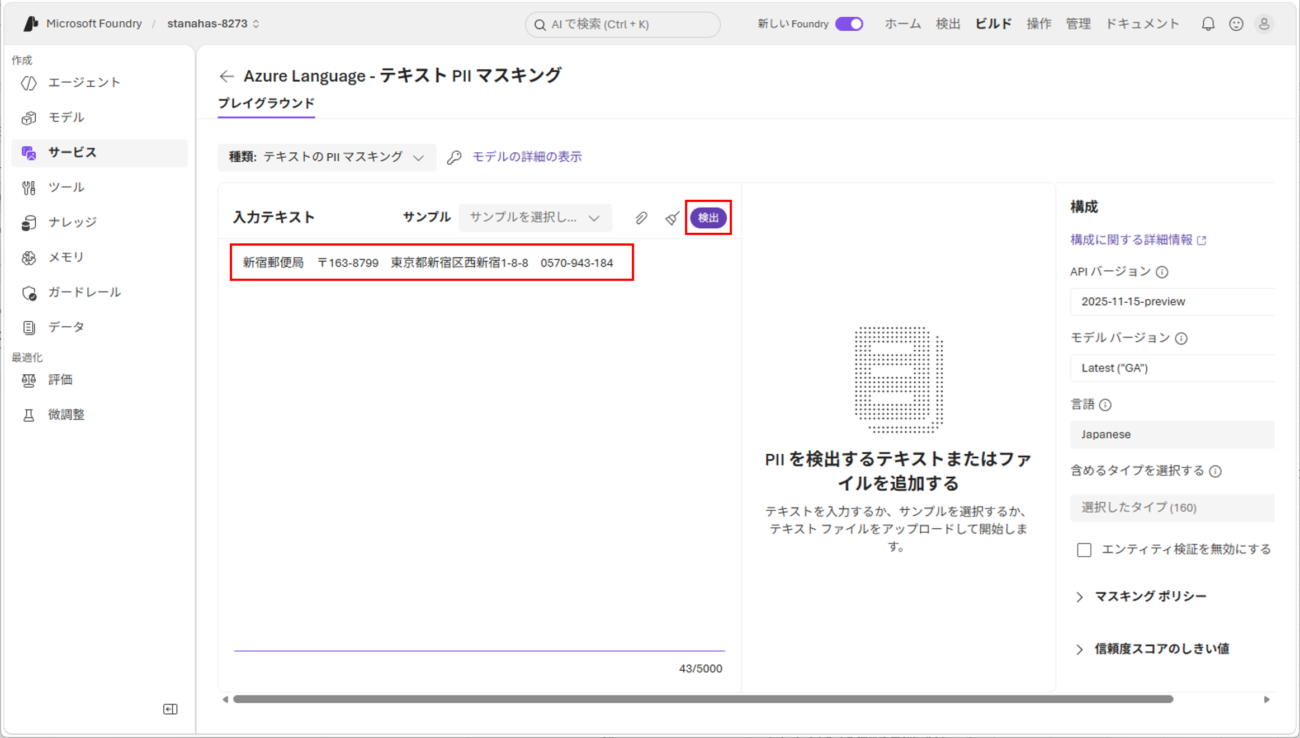Open the ドキュメント top menu item

point(1142,24)
